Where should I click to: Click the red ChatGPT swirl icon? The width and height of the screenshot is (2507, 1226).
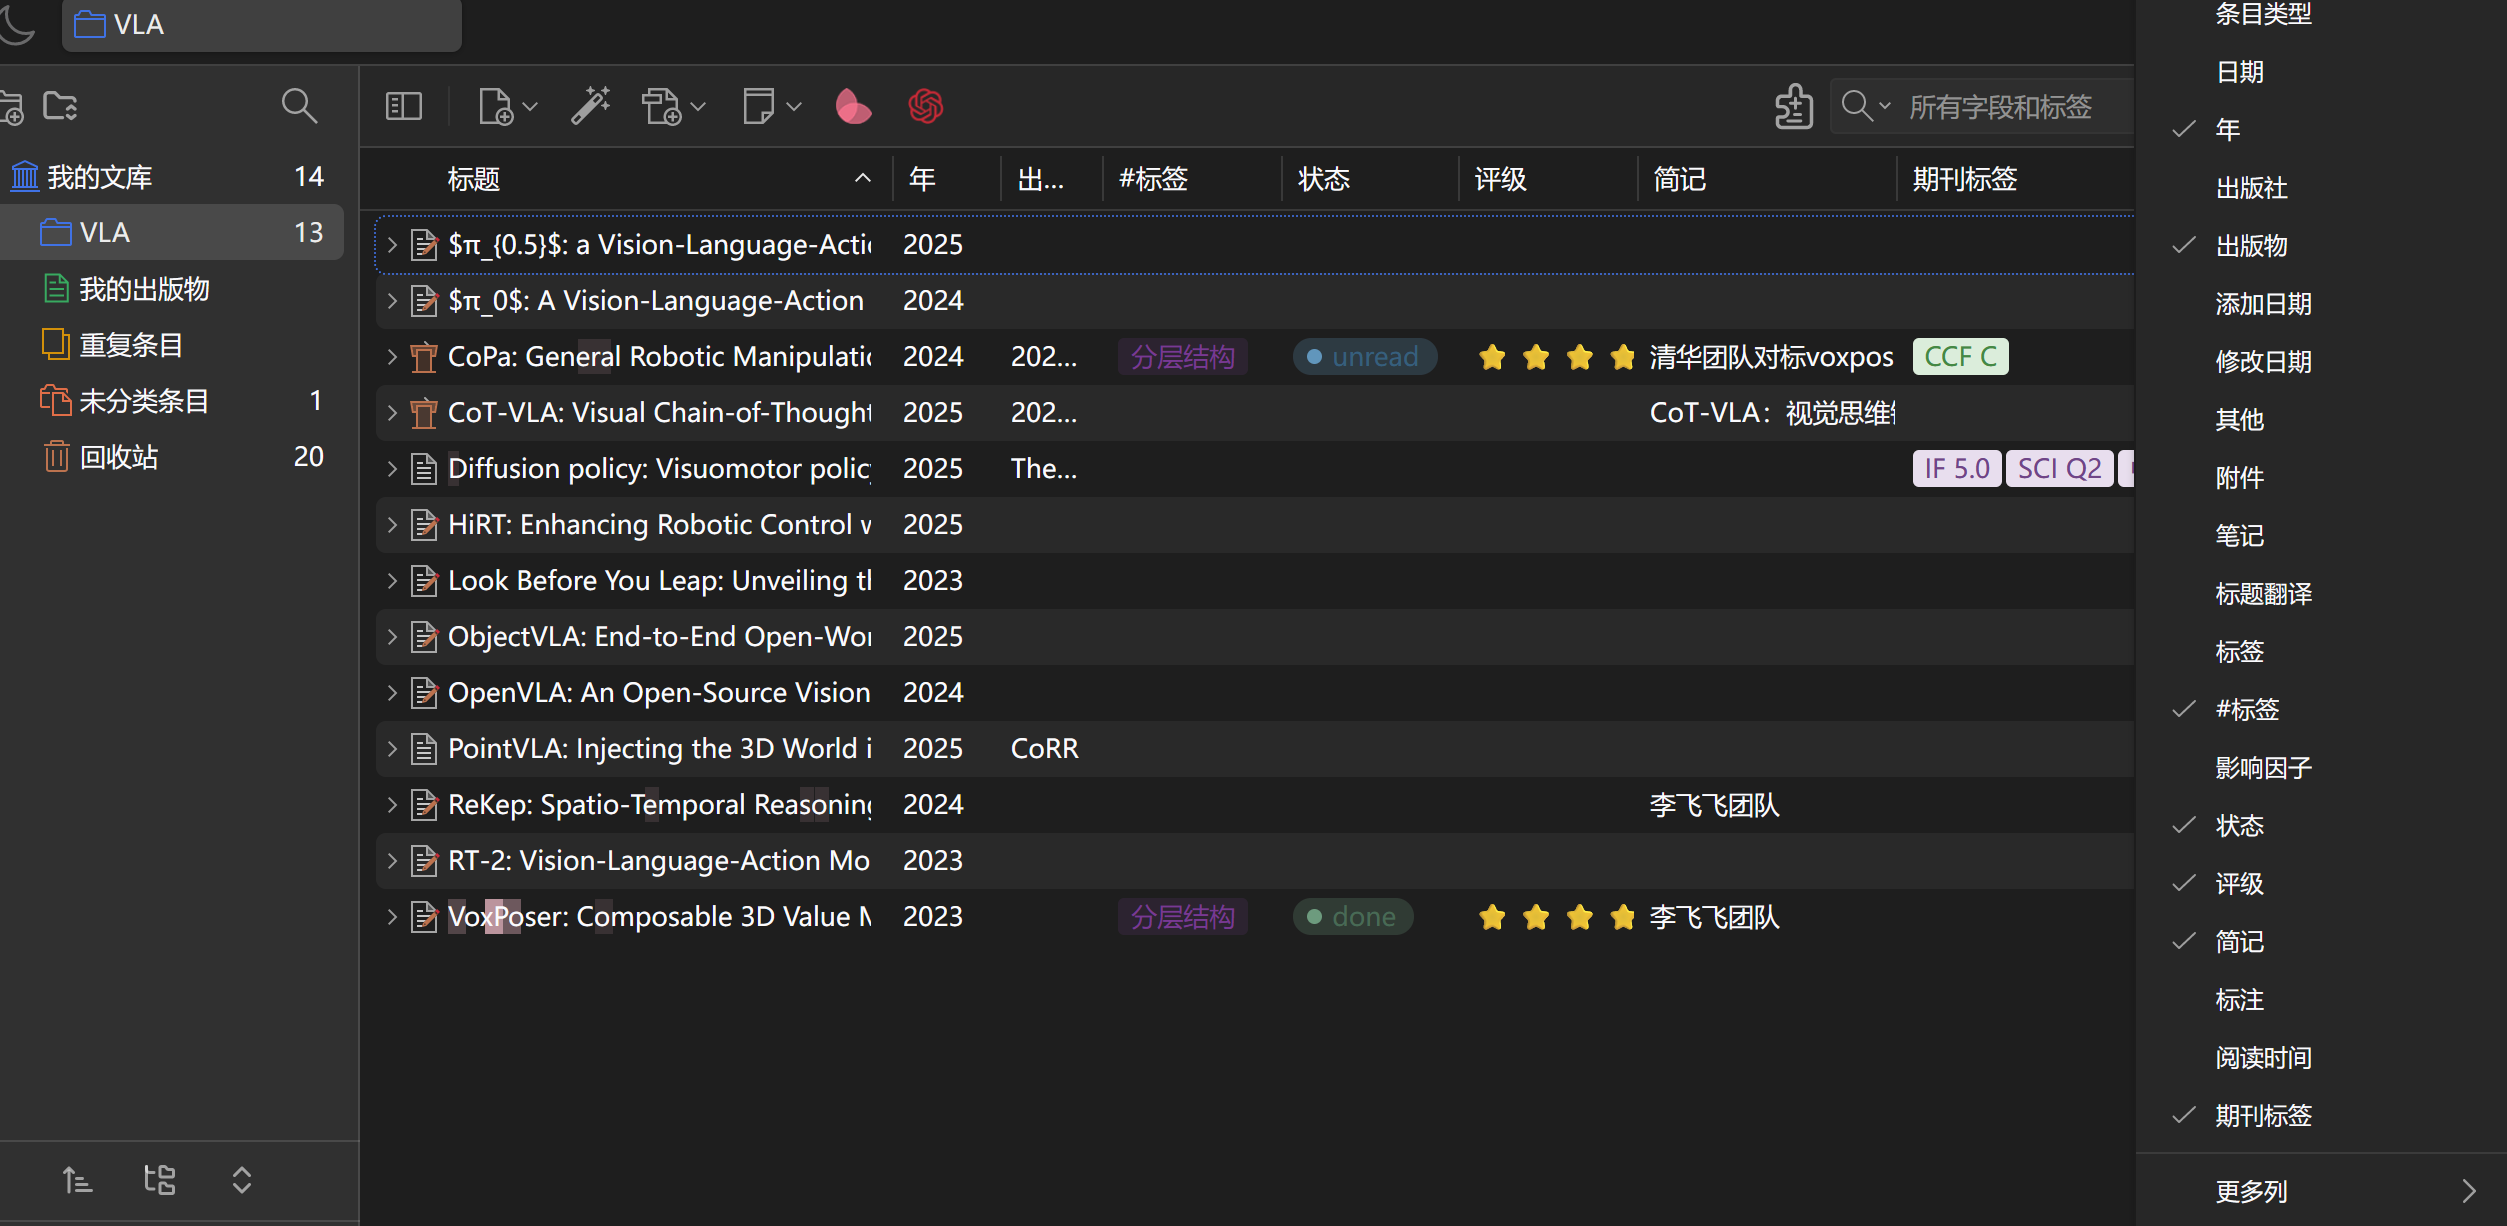(926, 106)
